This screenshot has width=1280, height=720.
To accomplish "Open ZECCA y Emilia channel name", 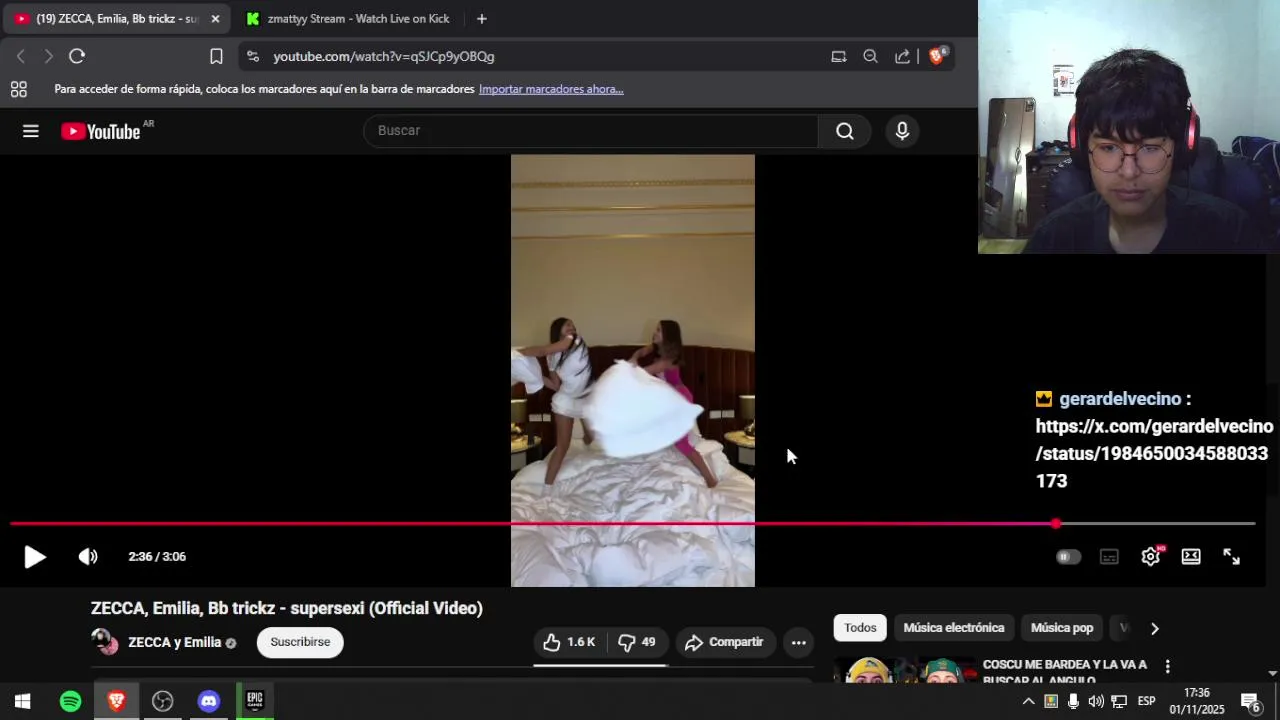I will point(174,642).
